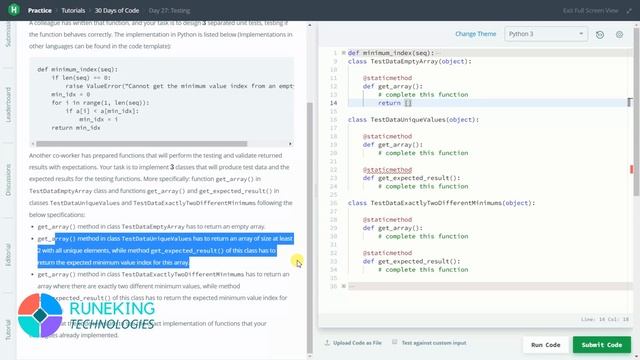Click 'return min_idx' in the sample code

tap(76, 128)
